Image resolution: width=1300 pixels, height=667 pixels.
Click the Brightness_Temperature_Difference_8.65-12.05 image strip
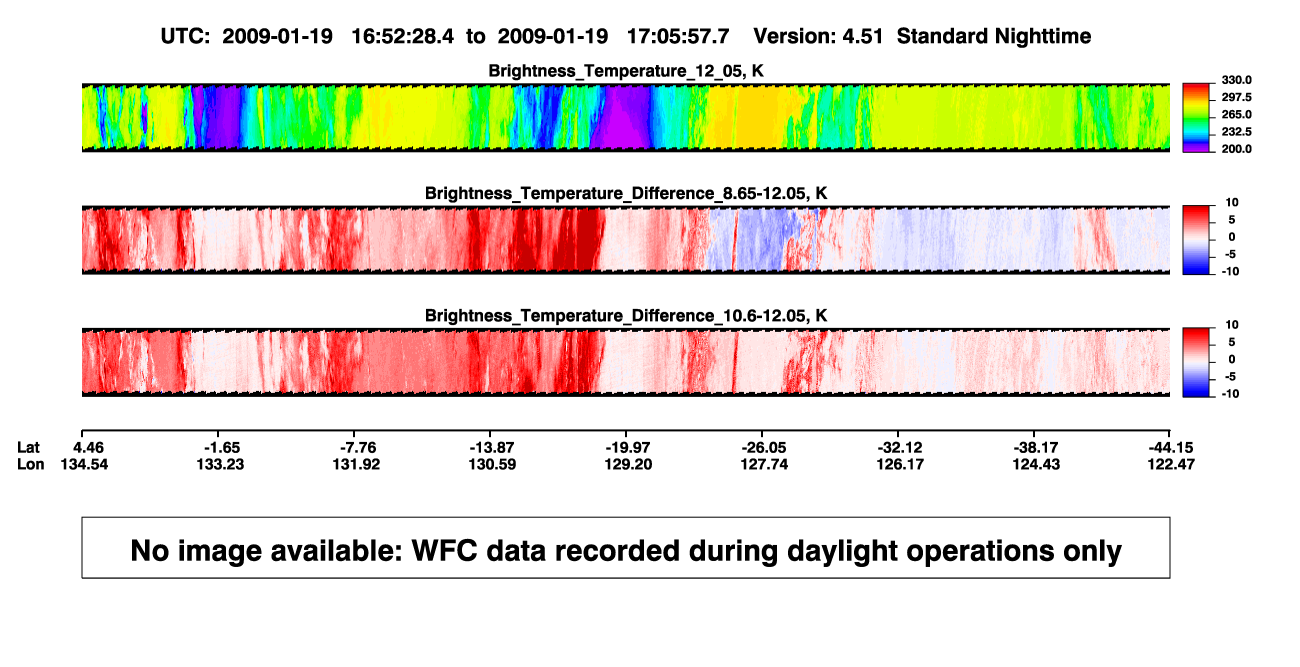pos(626,239)
